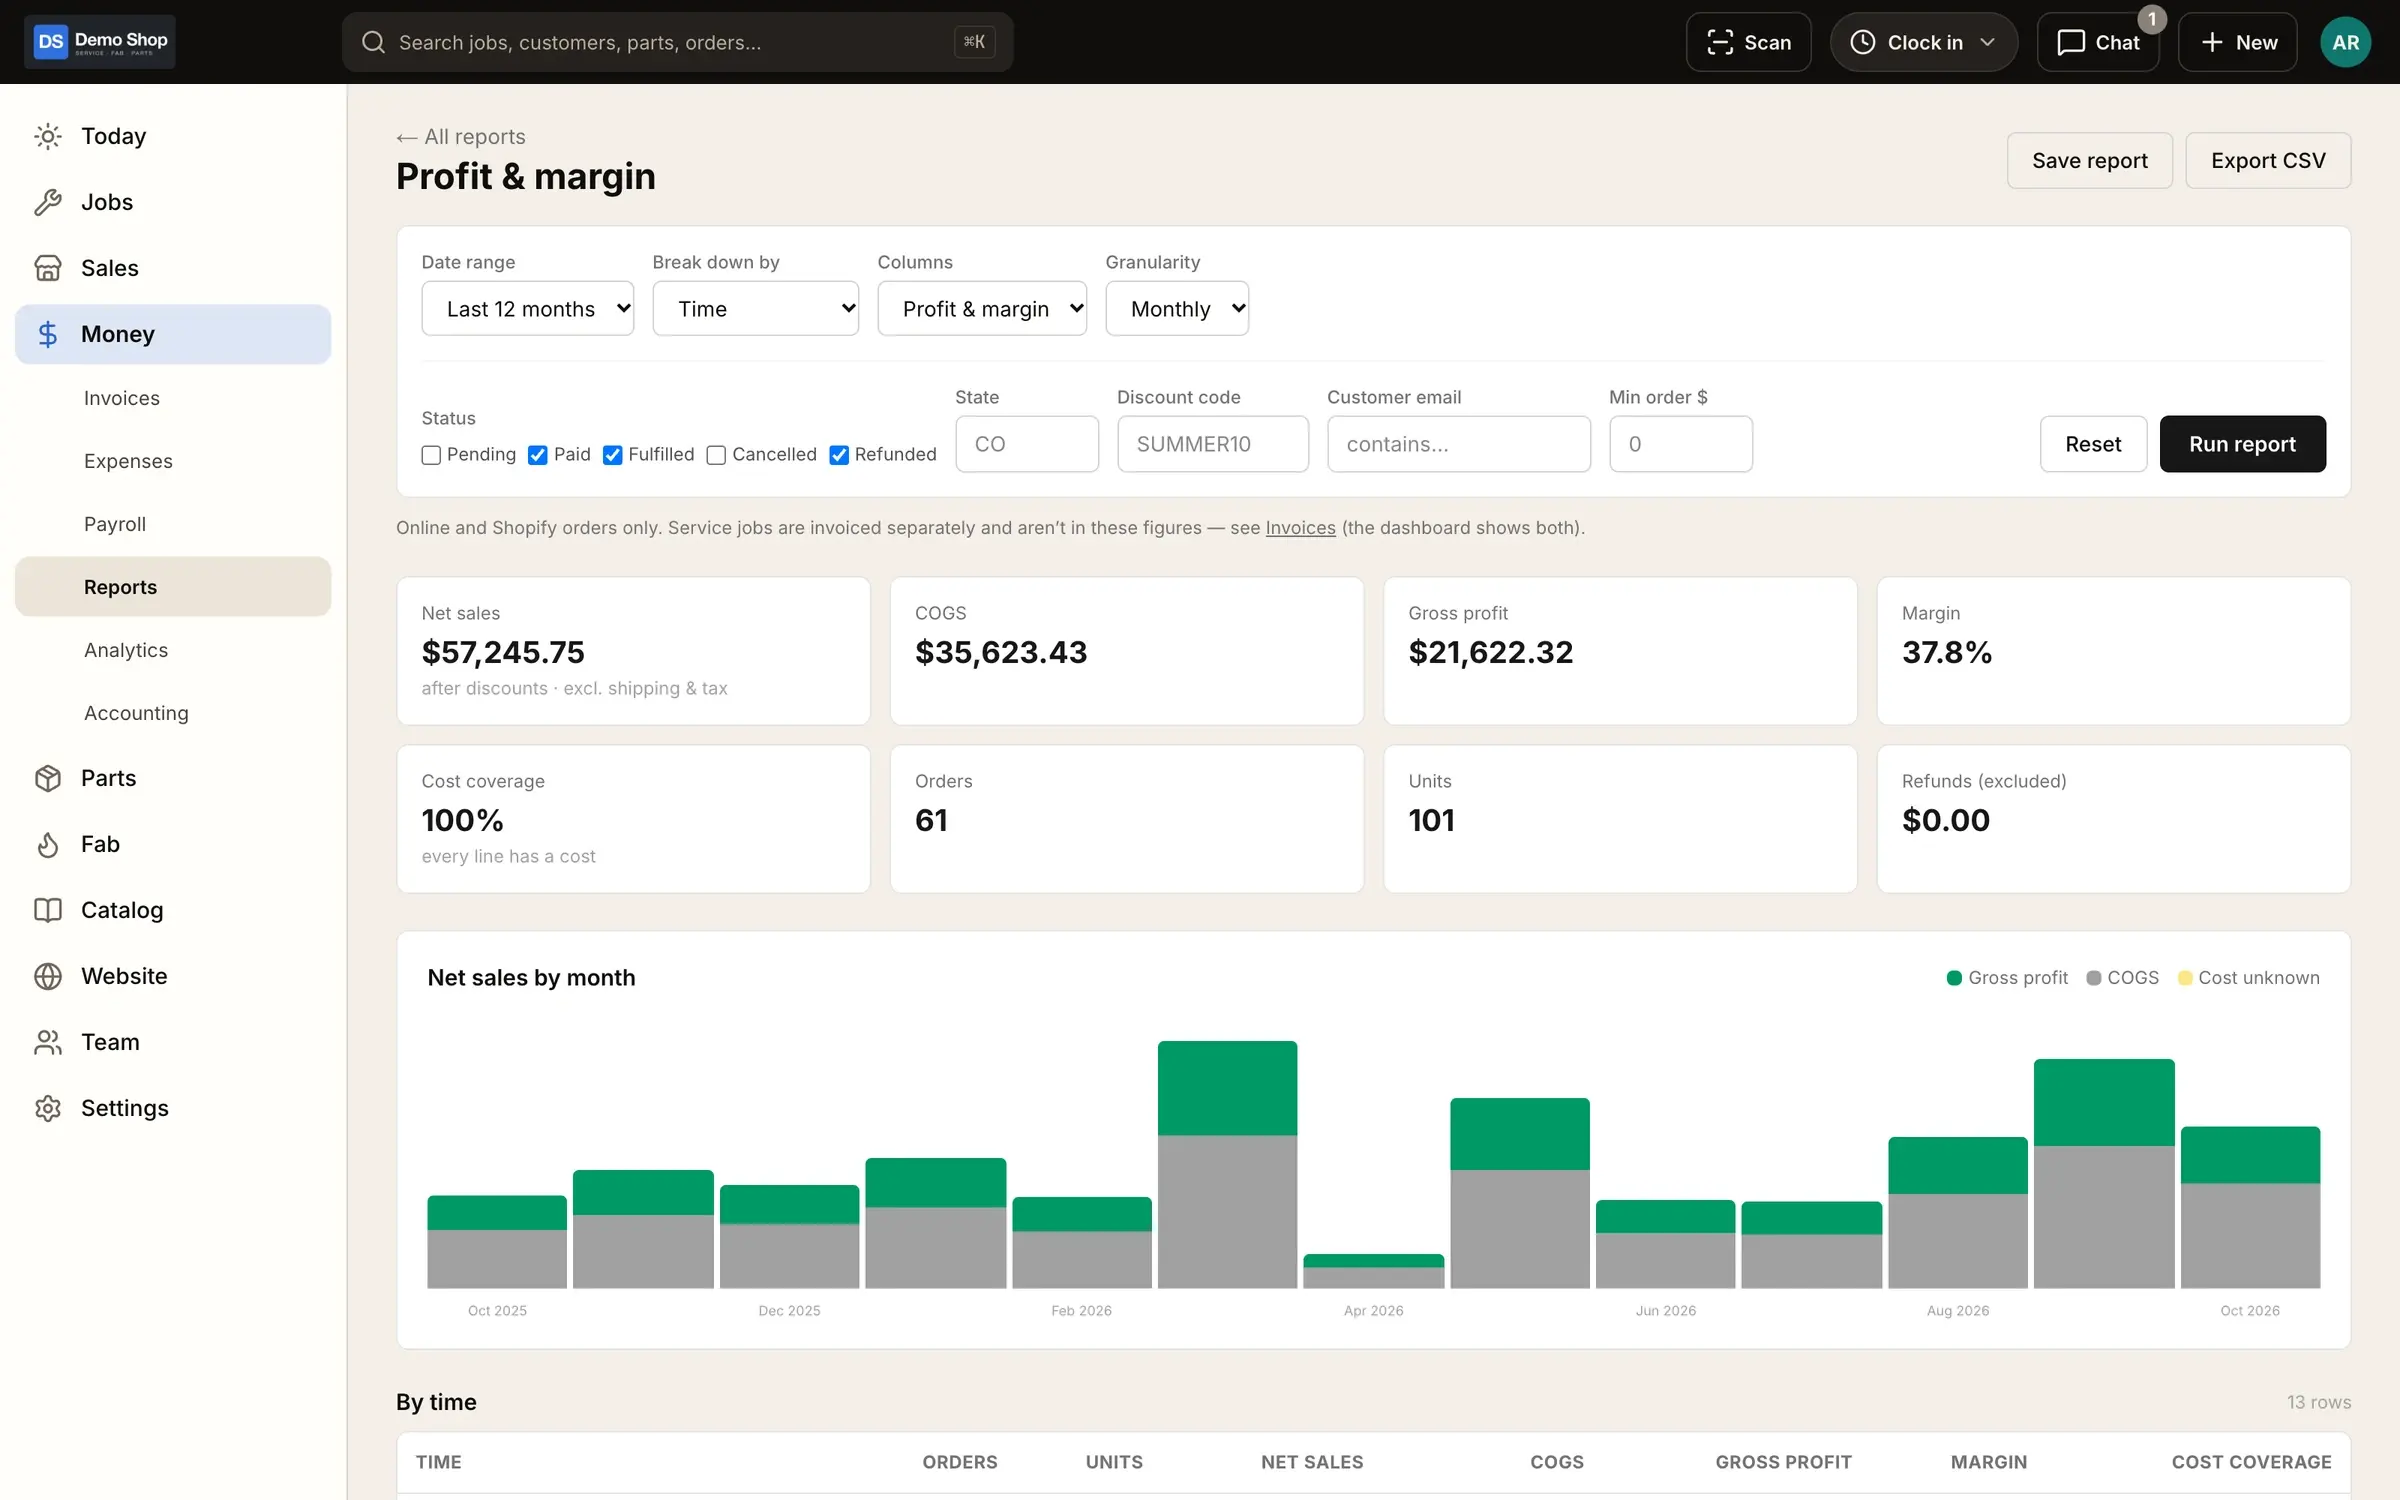Open the Granularity Monthly dropdown
Image resolution: width=2400 pixels, height=1500 pixels.
point(1177,308)
